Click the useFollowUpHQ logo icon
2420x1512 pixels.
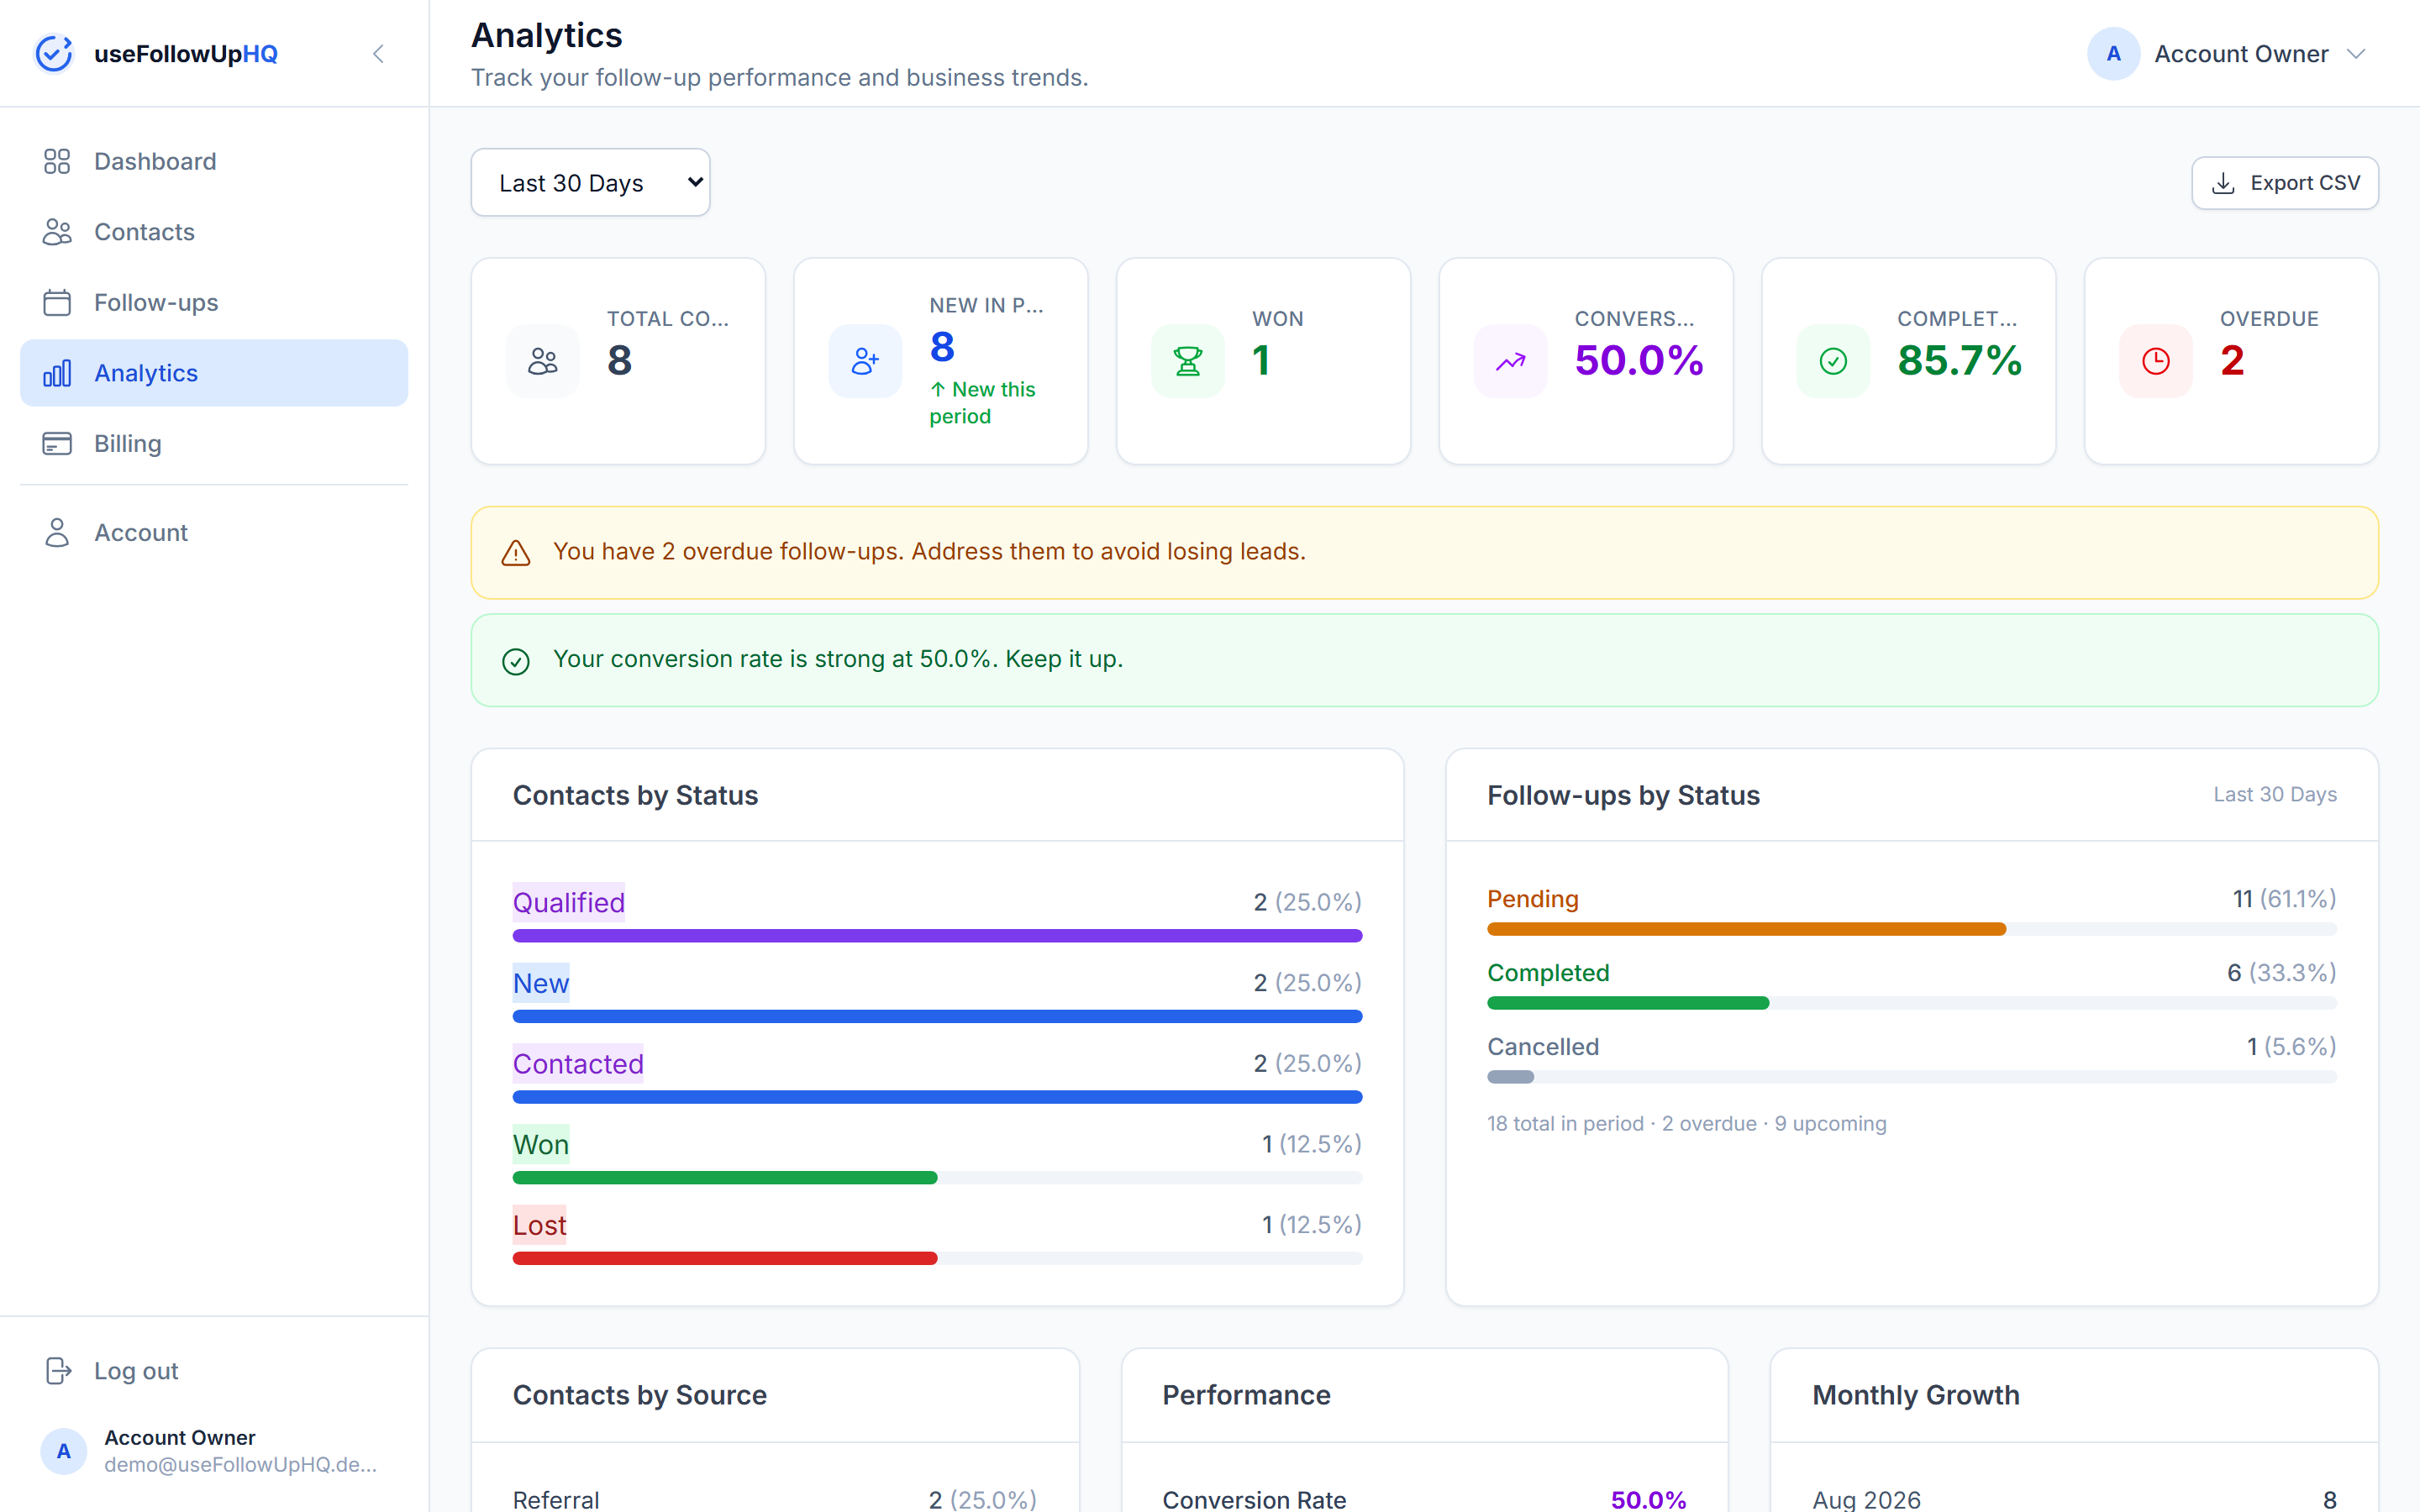(54, 54)
